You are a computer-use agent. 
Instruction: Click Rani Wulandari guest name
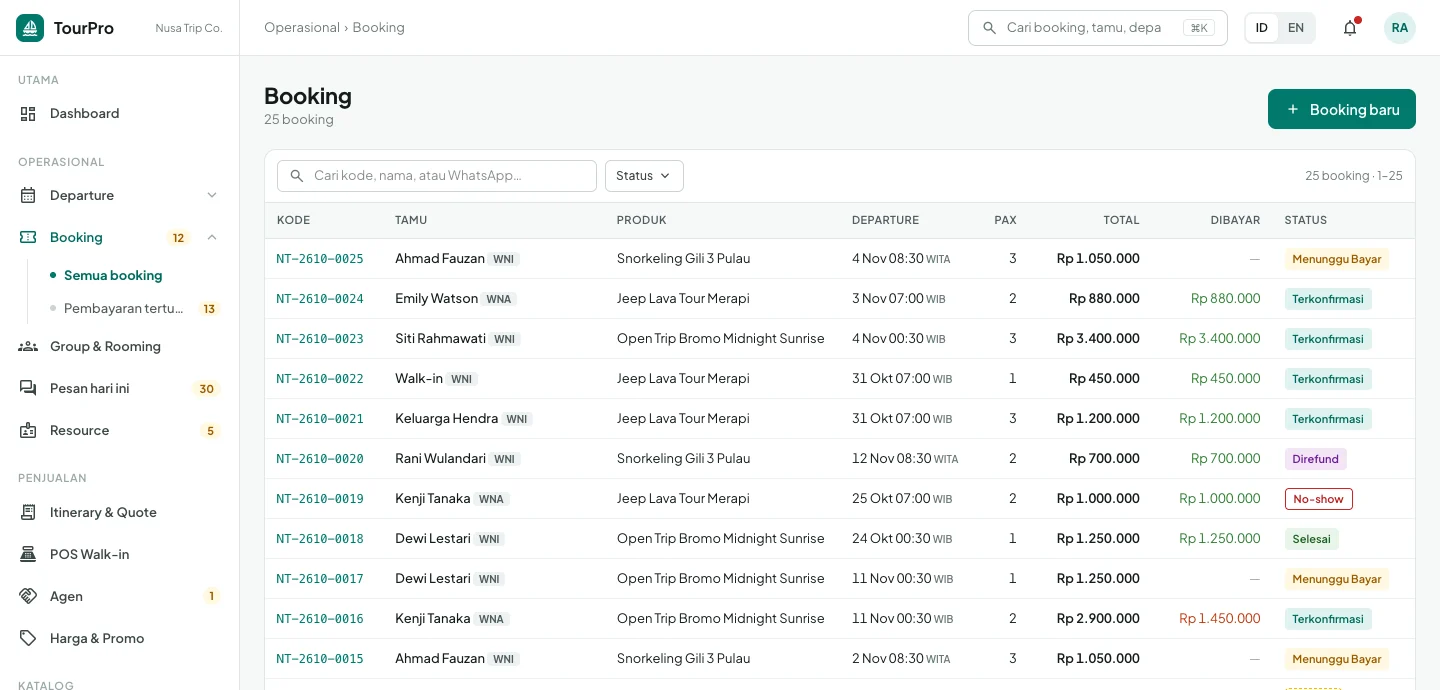coord(440,459)
